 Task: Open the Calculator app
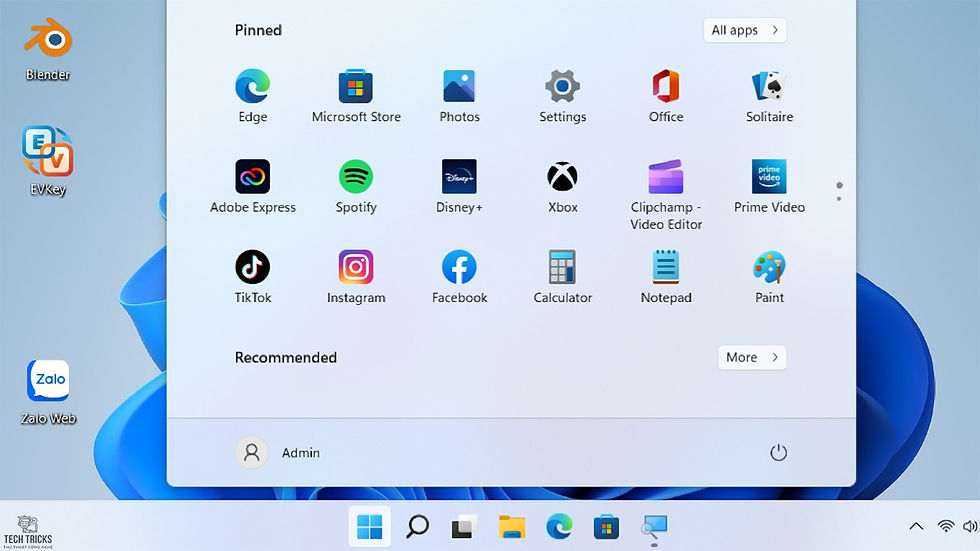(x=562, y=277)
